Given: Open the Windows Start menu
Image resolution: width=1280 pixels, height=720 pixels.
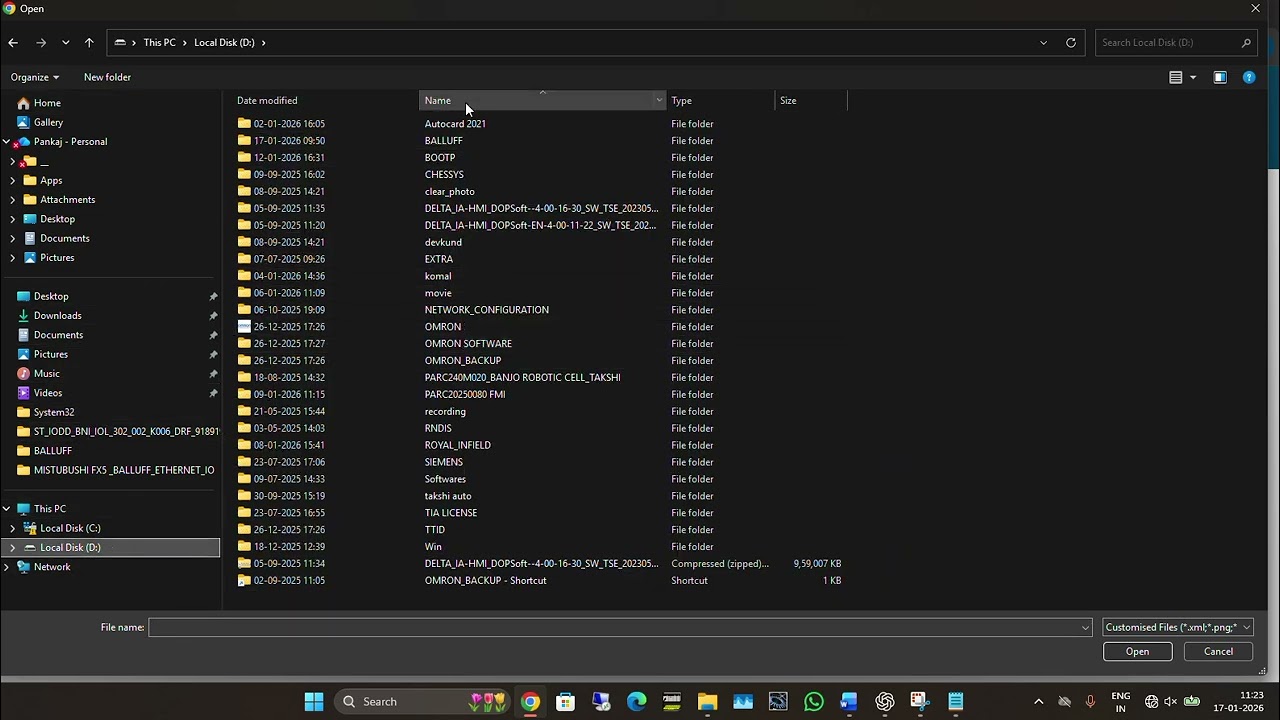Looking at the screenshot, I should [x=314, y=702].
